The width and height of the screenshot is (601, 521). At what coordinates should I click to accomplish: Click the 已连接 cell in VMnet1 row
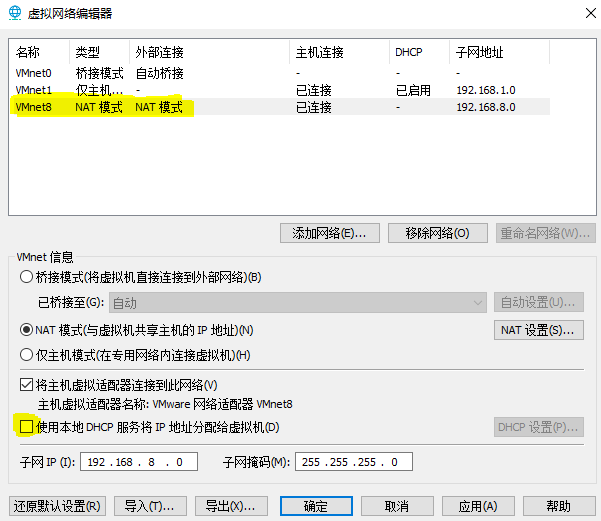pyautogui.click(x=314, y=90)
